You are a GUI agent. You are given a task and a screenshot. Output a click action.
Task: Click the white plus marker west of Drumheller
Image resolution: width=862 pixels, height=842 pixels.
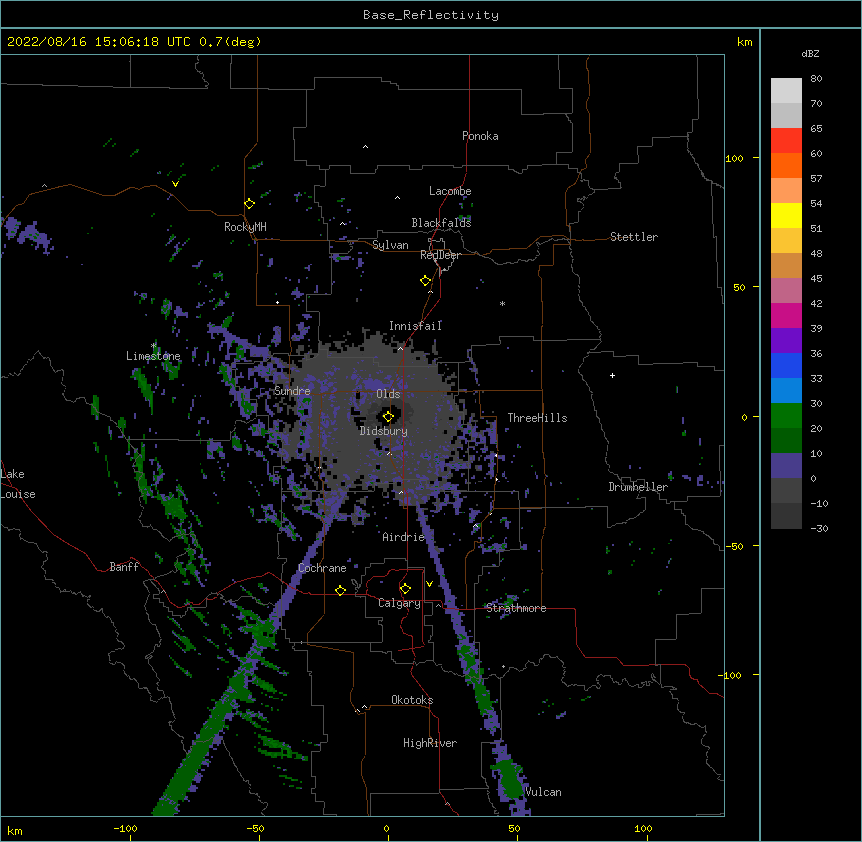pyautogui.click(x=612, y=376)
